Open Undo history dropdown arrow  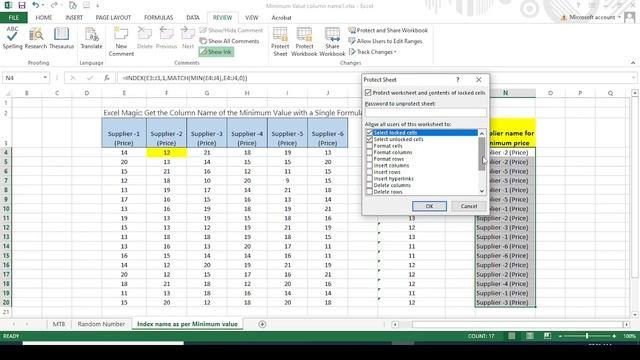[43, 5]
